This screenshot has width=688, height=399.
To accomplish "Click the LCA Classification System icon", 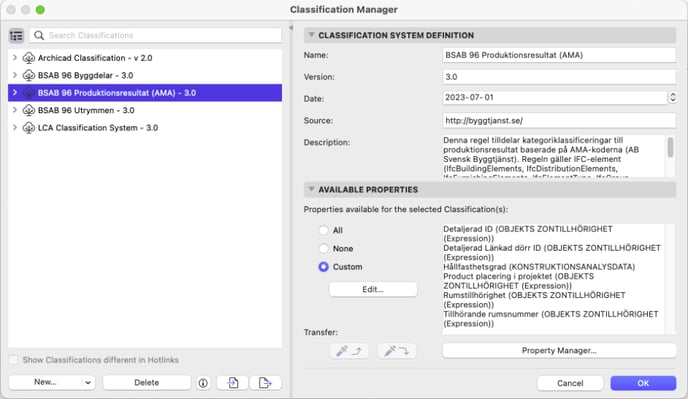I will (x=29, y=128).
